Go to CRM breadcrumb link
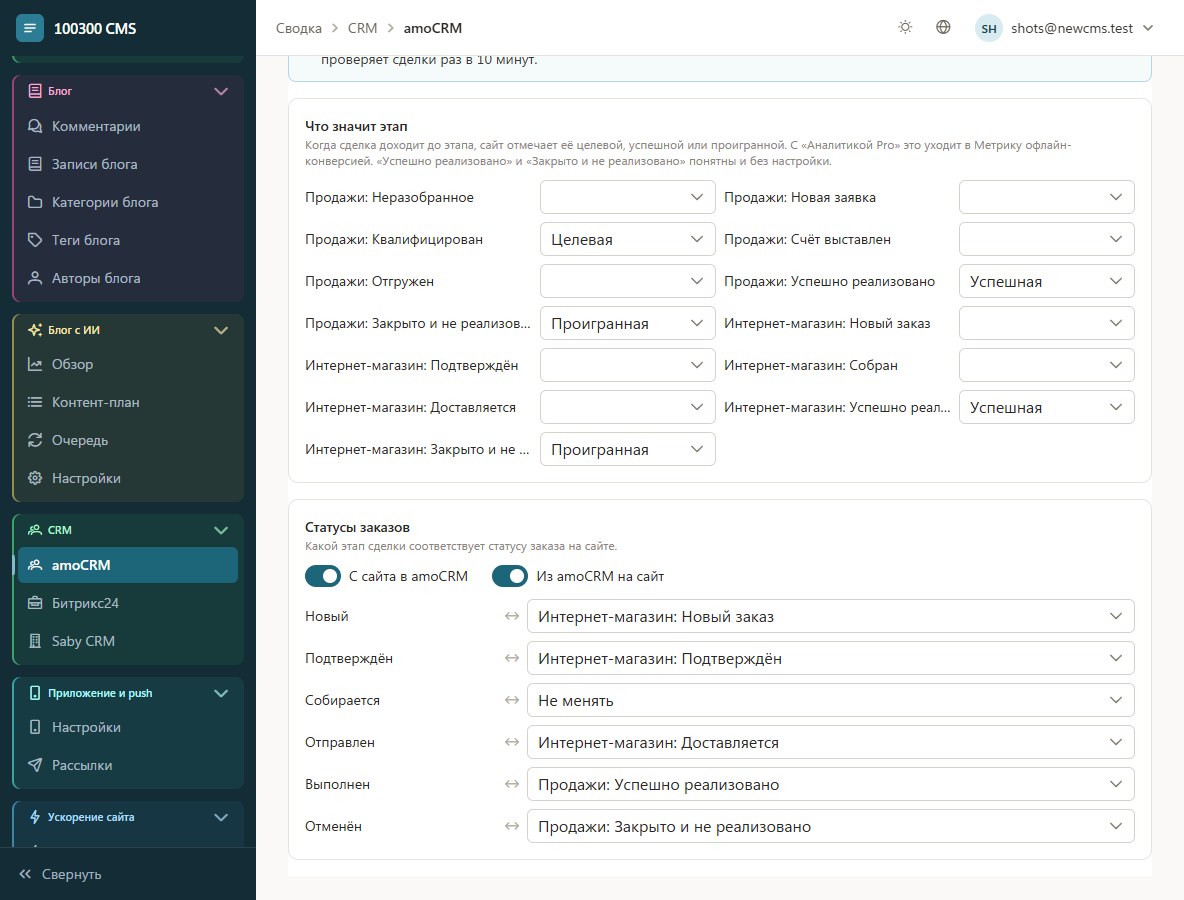The image size is (1184, 900). pyautogui.click(x=362, y=28)
